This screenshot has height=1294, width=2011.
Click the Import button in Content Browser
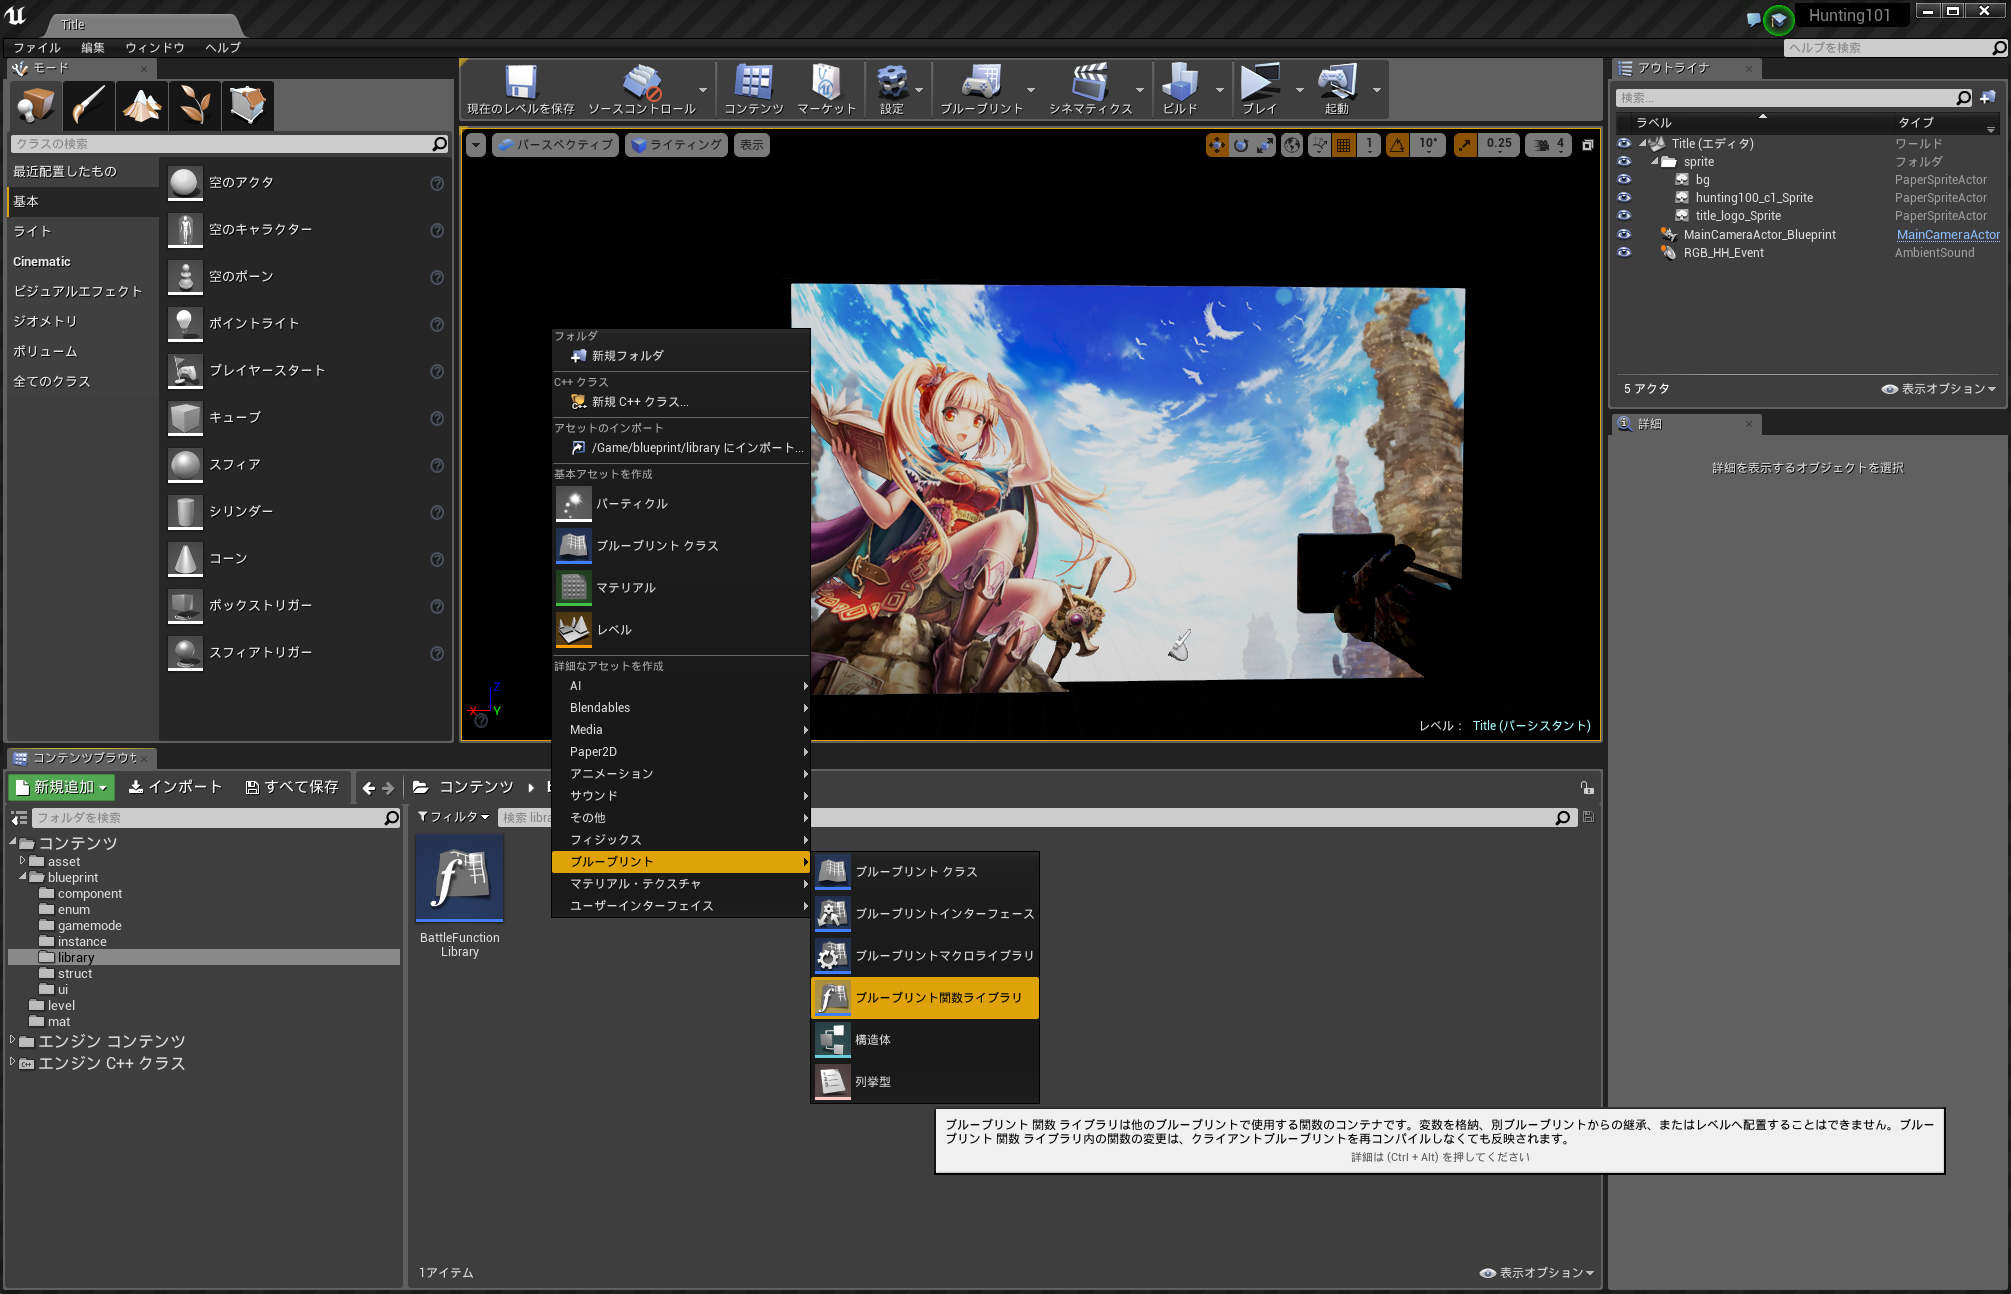[x=176, y=788]
